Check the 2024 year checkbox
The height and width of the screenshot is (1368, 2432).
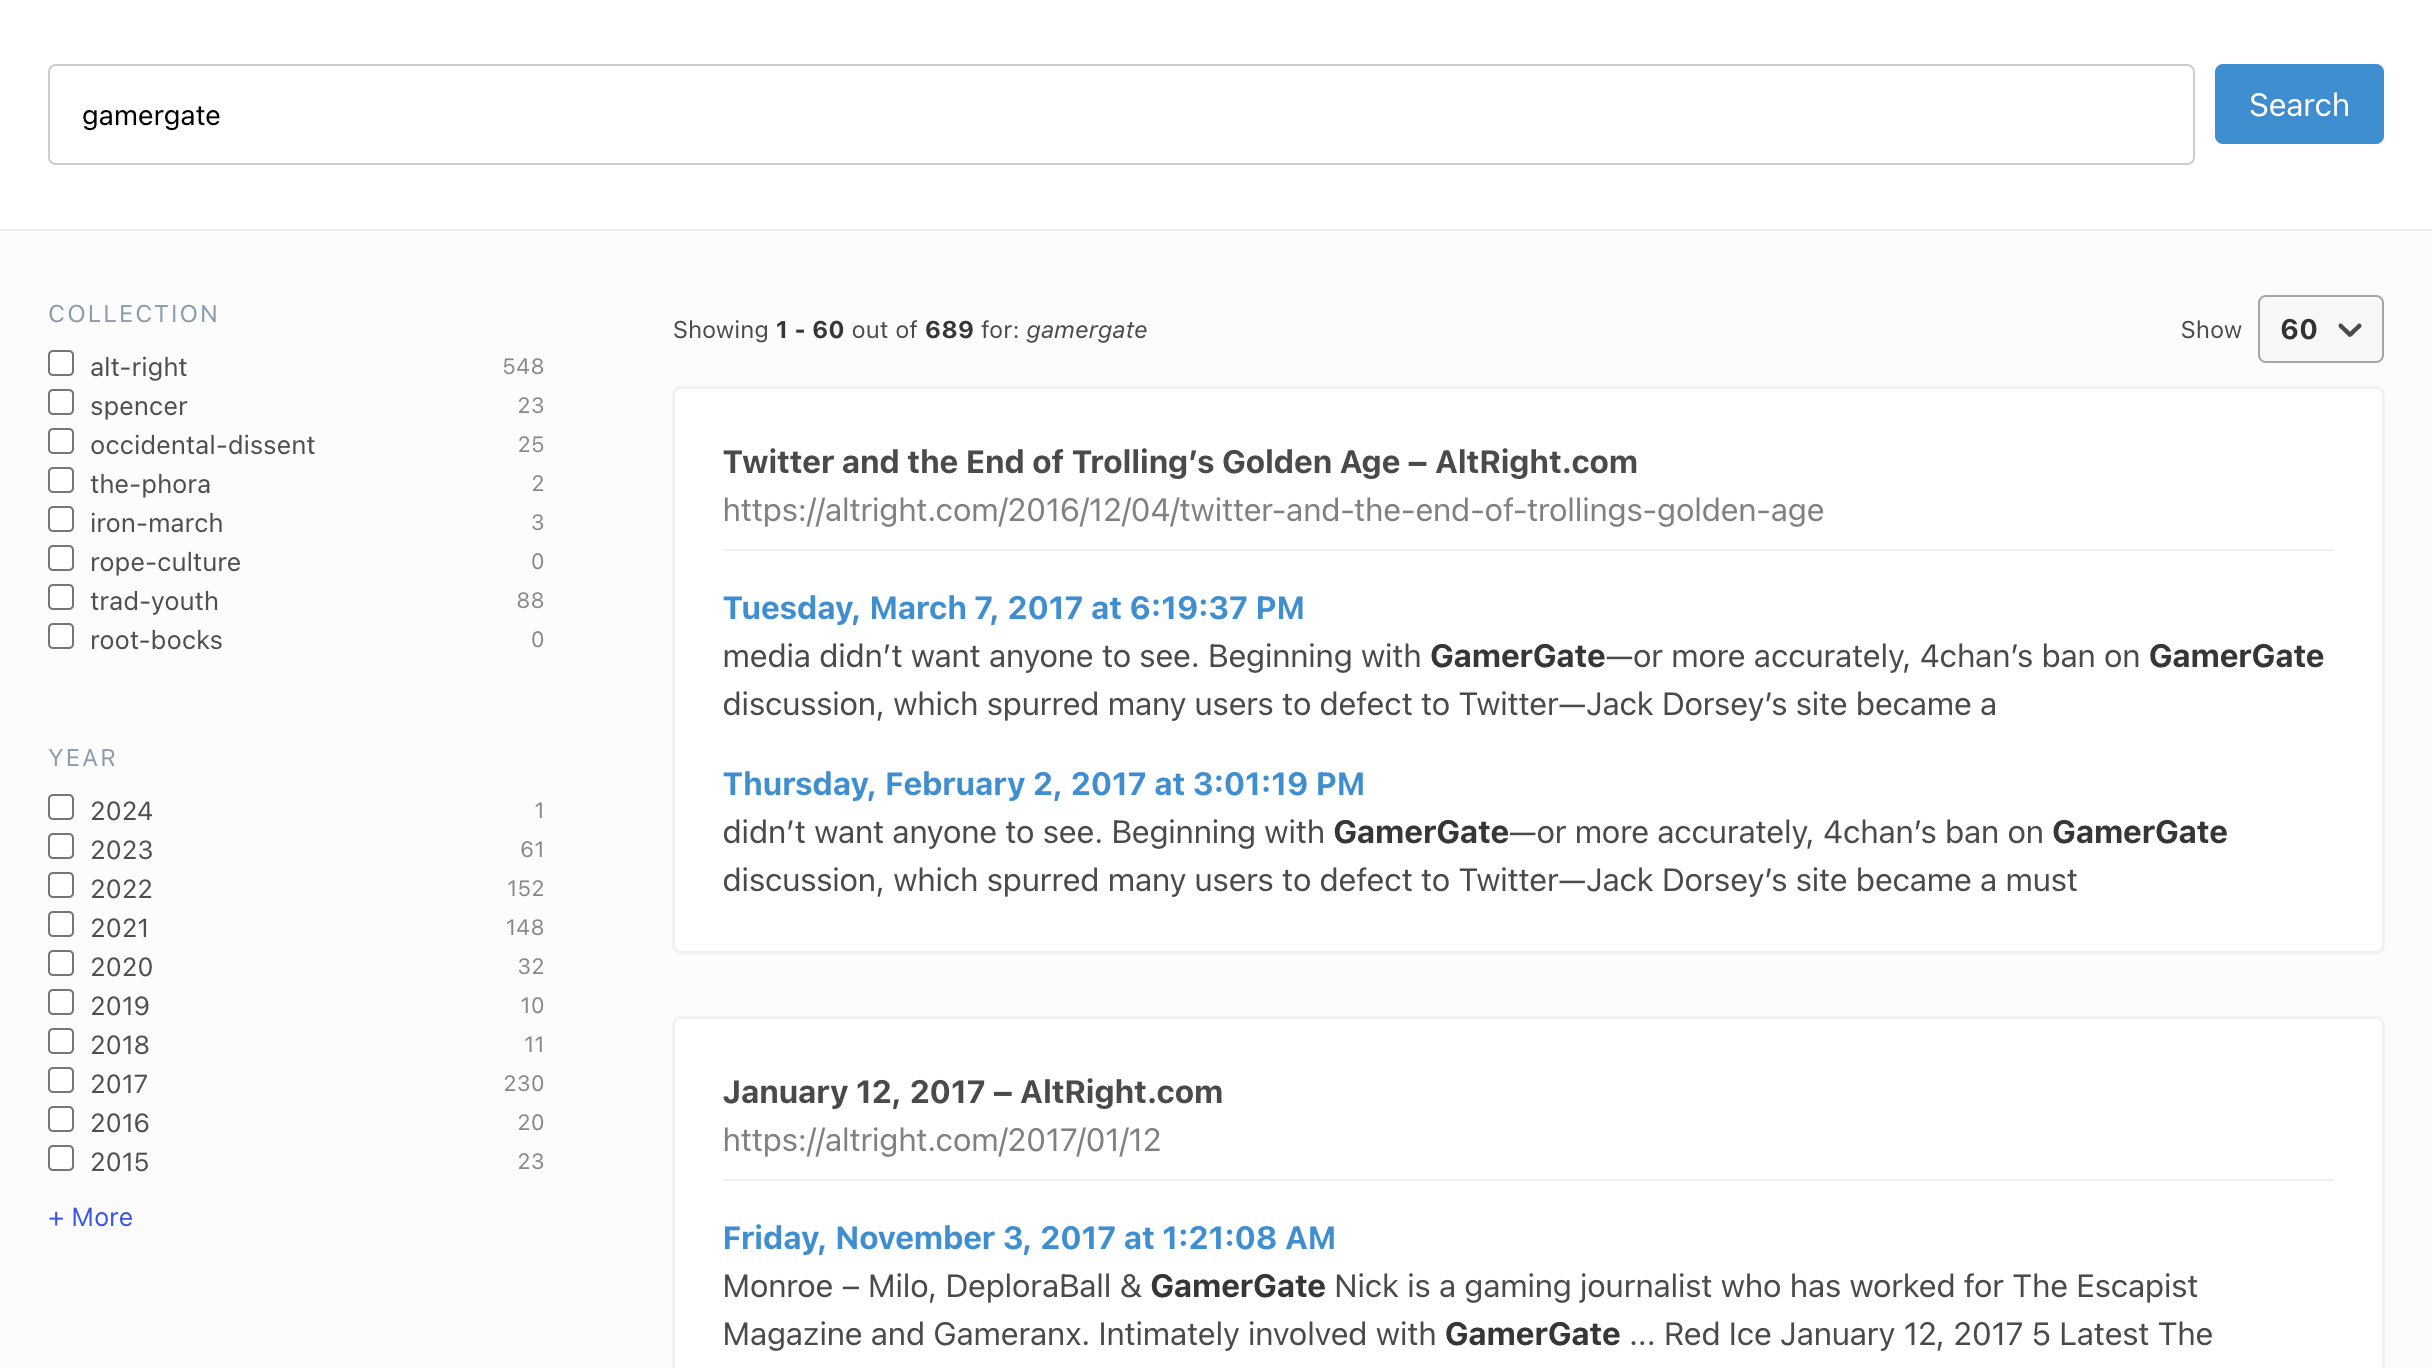[62, 808]
